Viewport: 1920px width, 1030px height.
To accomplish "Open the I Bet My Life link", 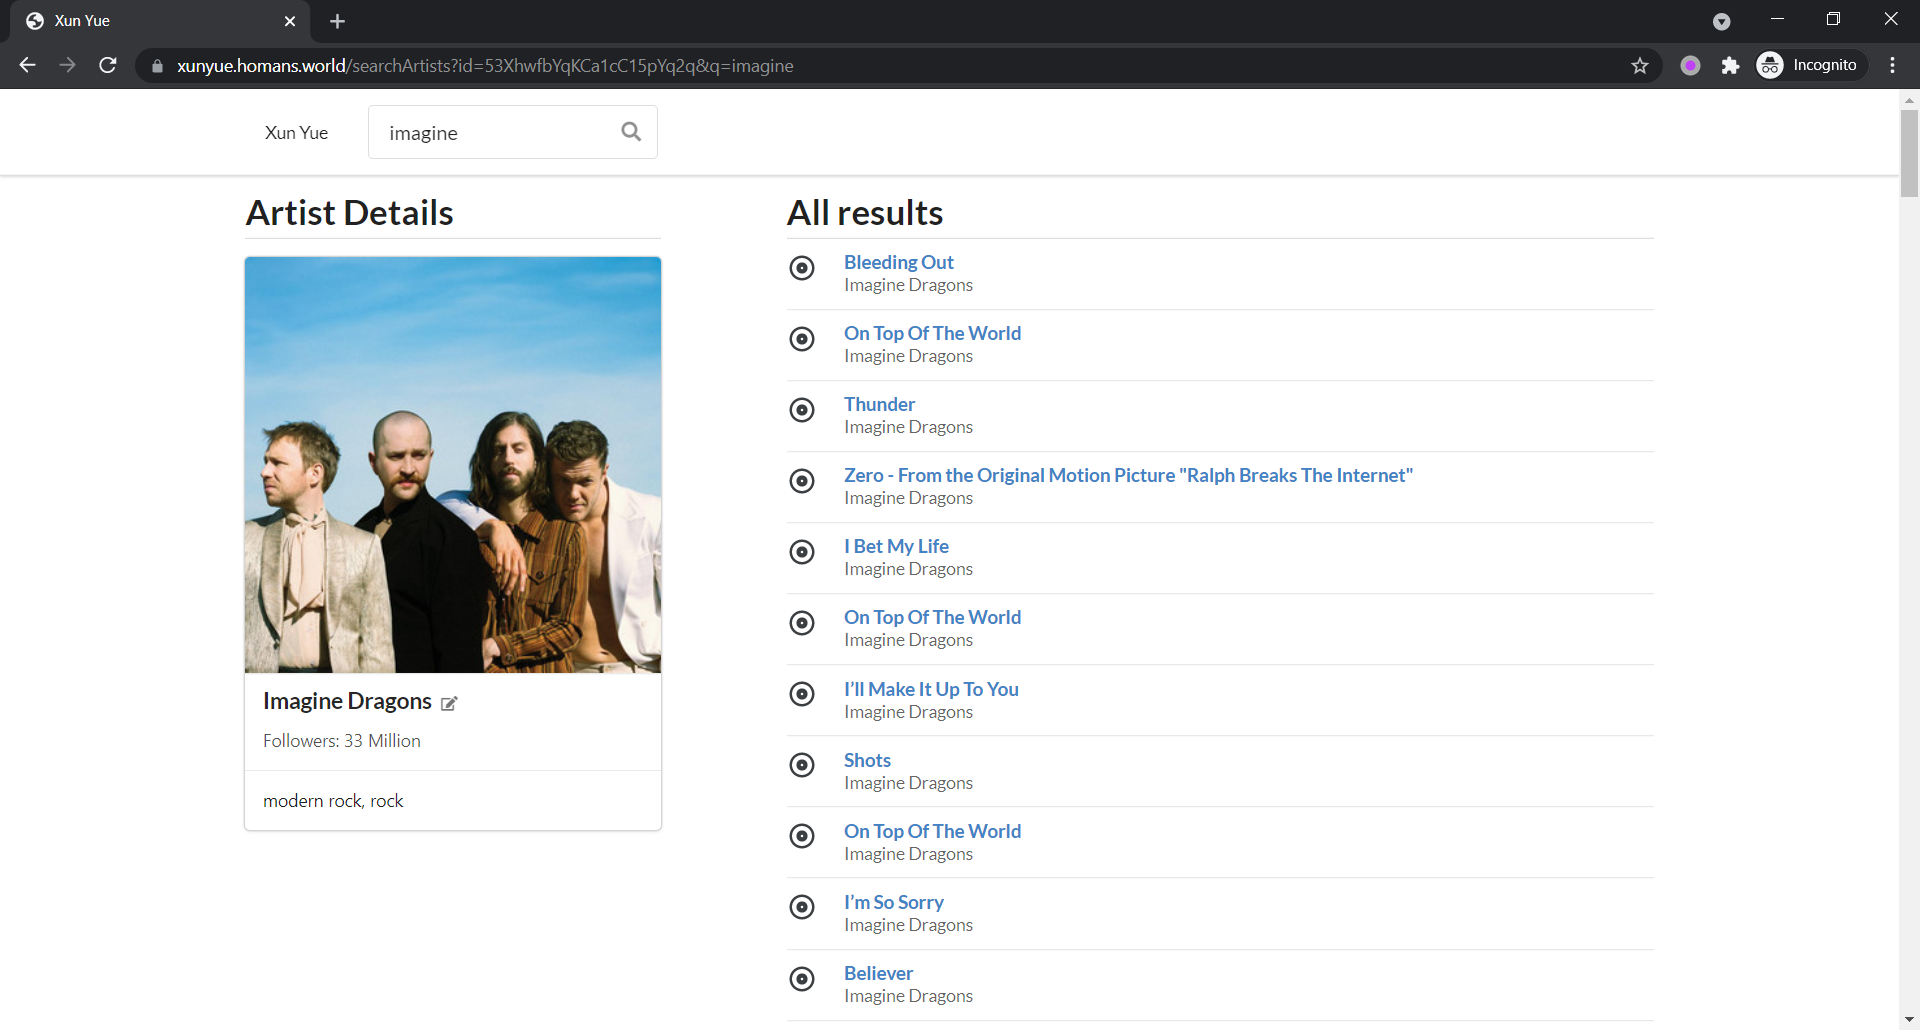I will point(896,546).
